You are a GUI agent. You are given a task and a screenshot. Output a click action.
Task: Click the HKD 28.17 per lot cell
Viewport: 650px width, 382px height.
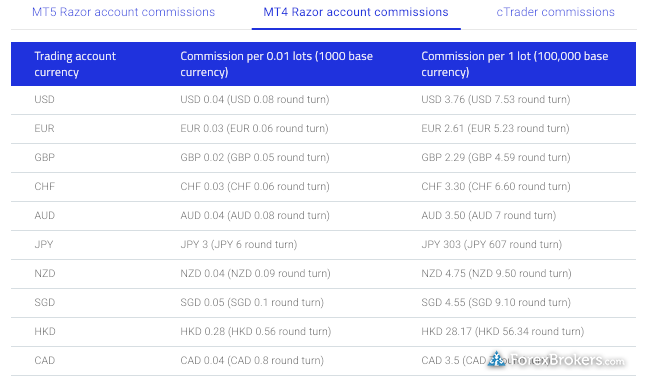click(x=502, y=331)
